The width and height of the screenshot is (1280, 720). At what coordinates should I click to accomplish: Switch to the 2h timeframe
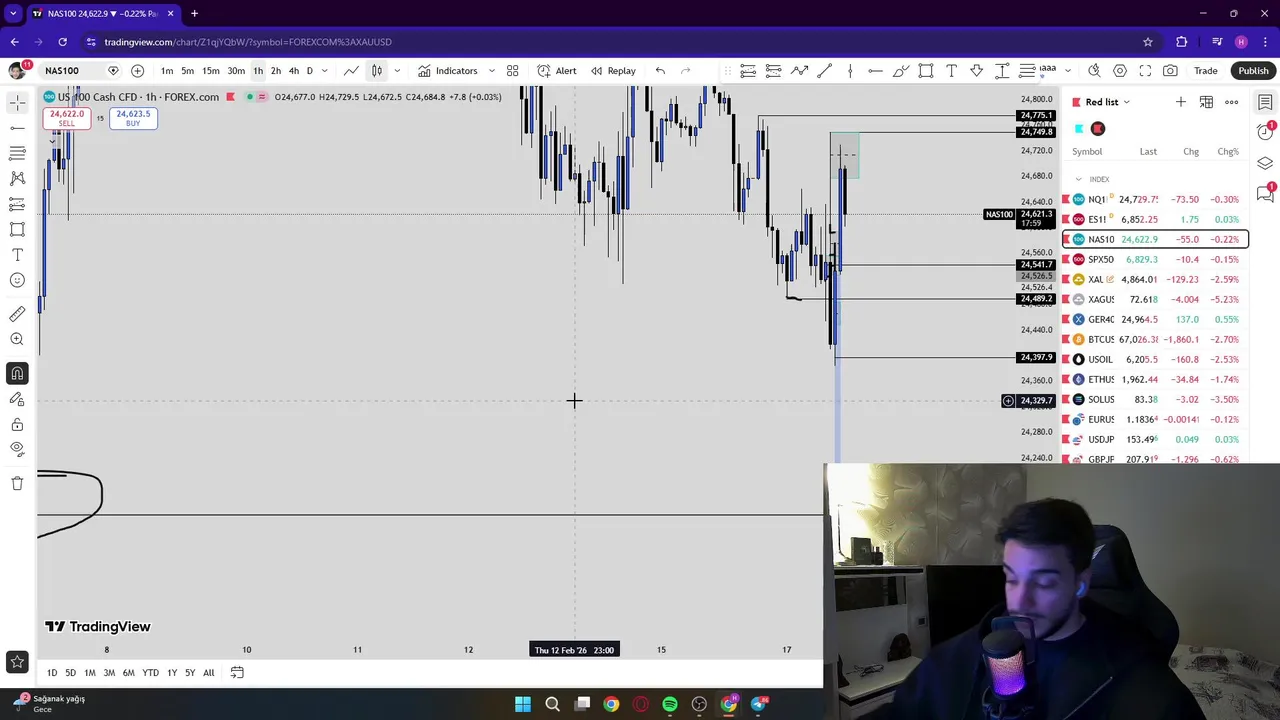[275, 71]
